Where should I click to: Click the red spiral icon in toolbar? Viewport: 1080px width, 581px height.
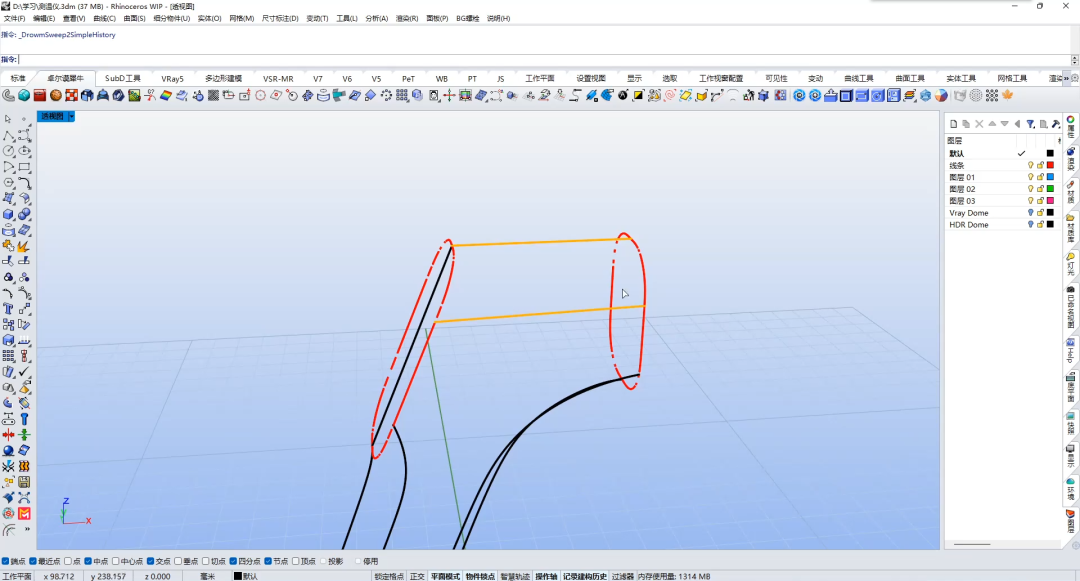tap(669, 96)
